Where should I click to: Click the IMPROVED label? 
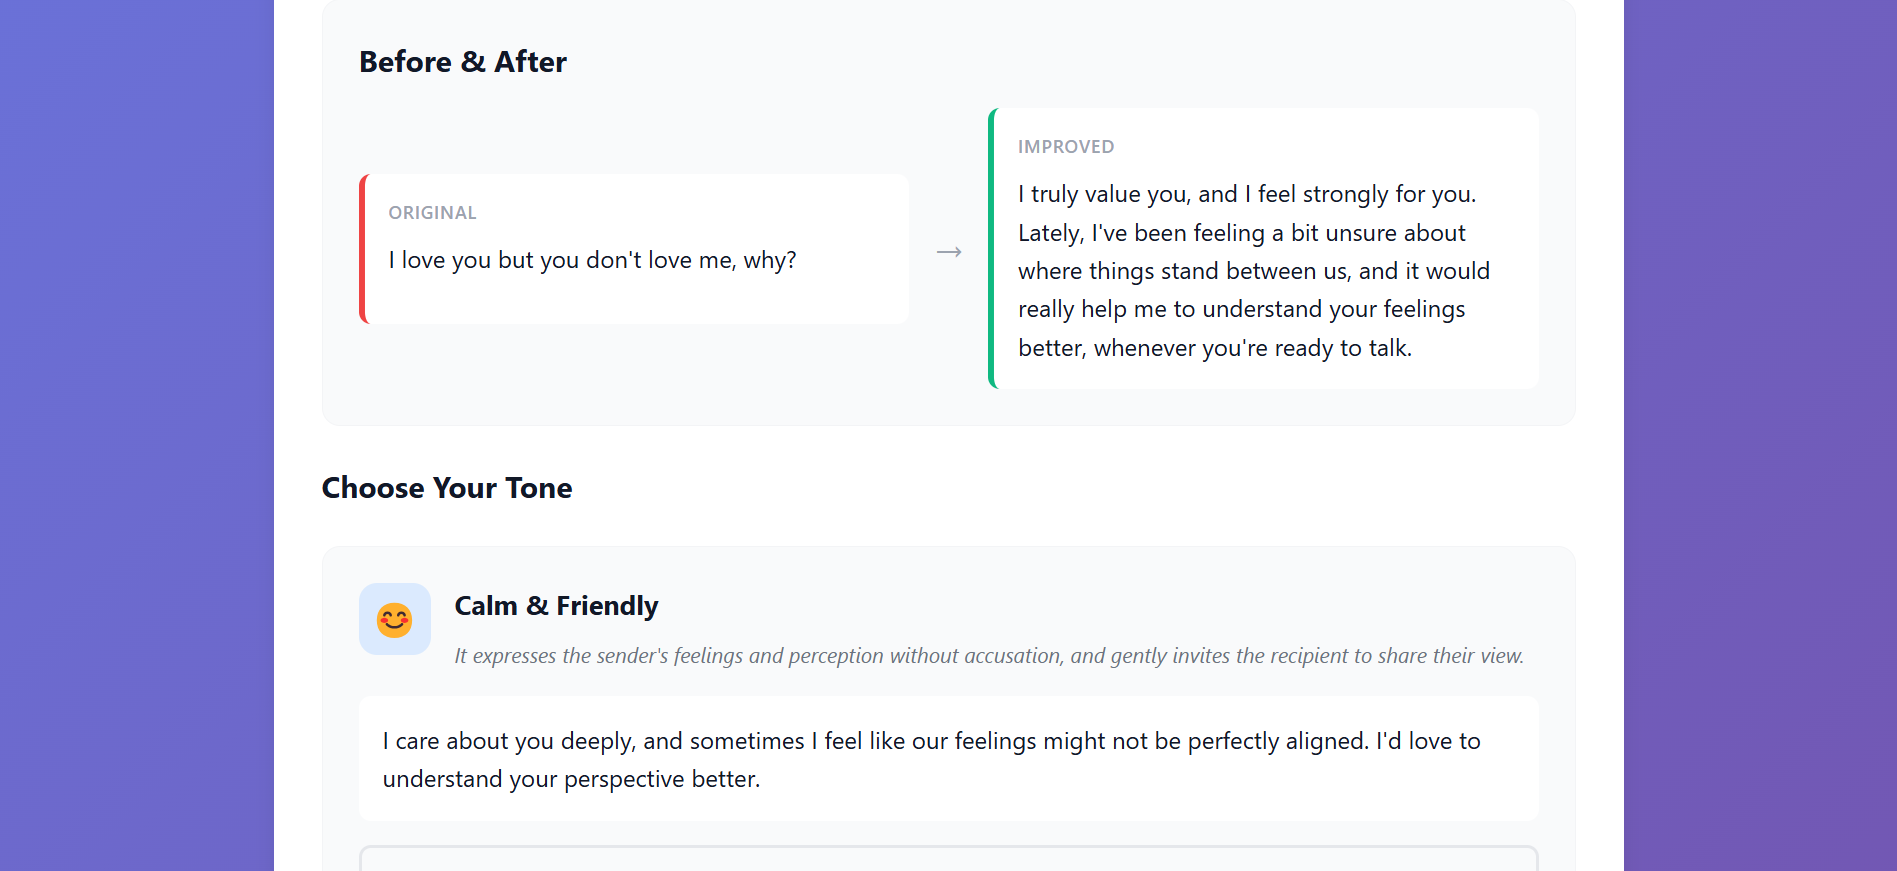coord(1065,147)
